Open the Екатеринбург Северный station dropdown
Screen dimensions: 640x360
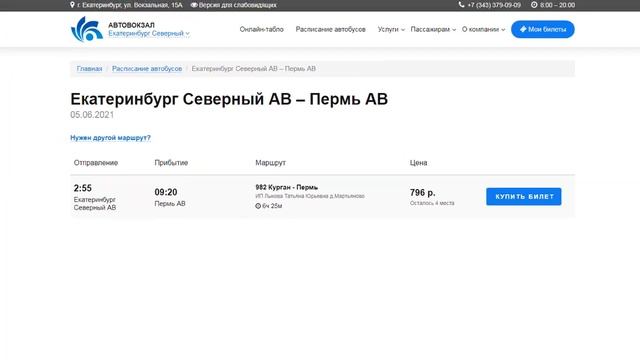point(149,33)
